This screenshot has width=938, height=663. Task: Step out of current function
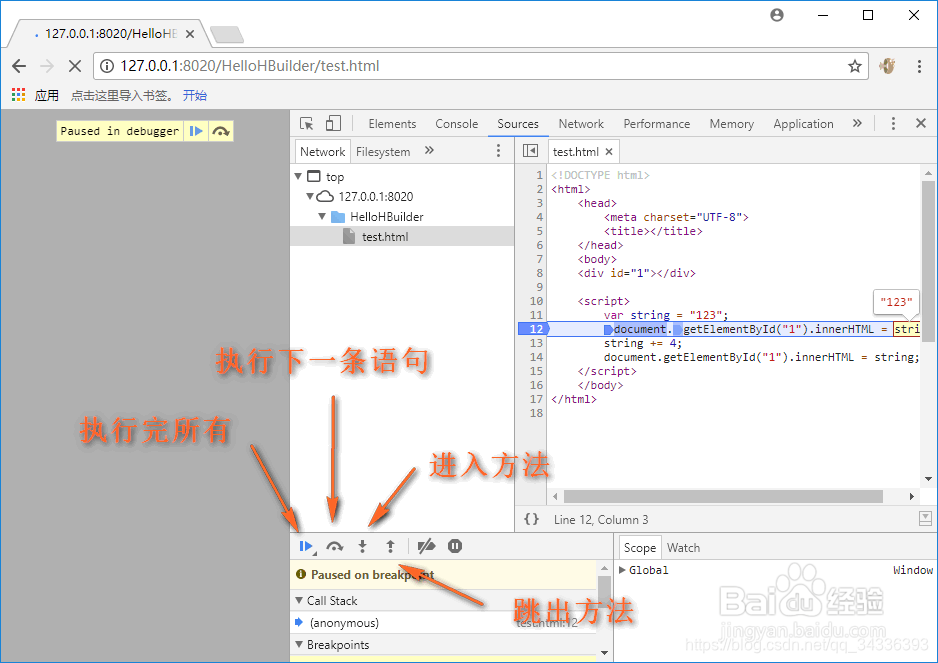pos(390,546)
